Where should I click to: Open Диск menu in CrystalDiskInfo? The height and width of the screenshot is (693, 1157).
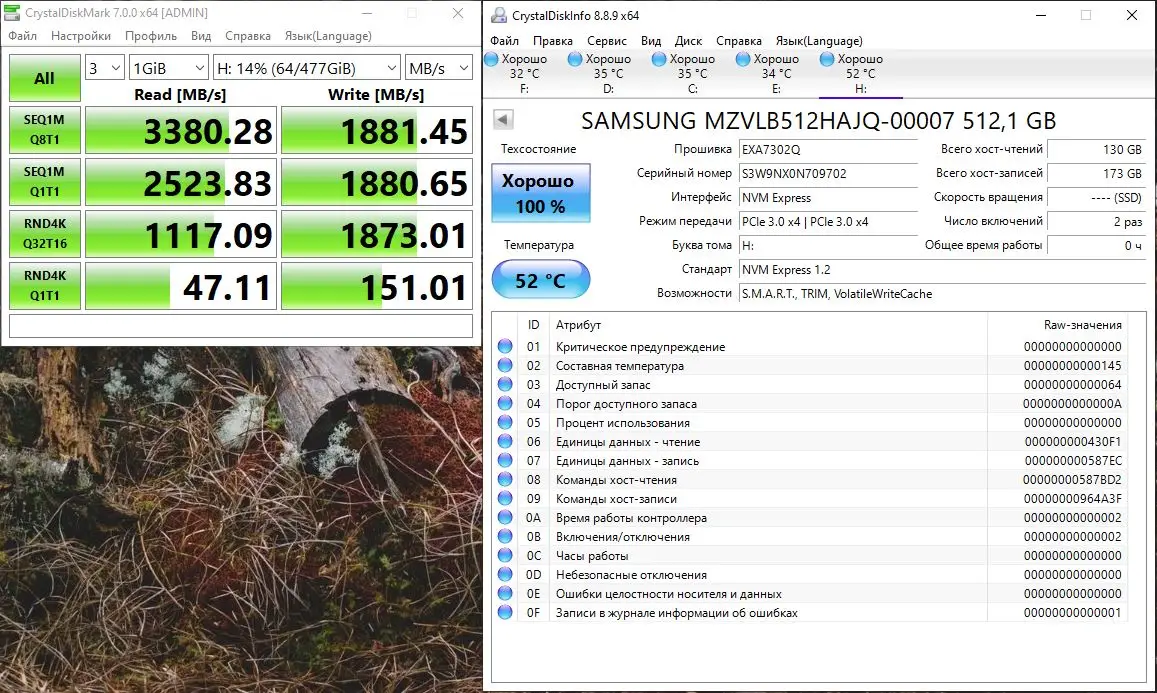tap(688, 41)
